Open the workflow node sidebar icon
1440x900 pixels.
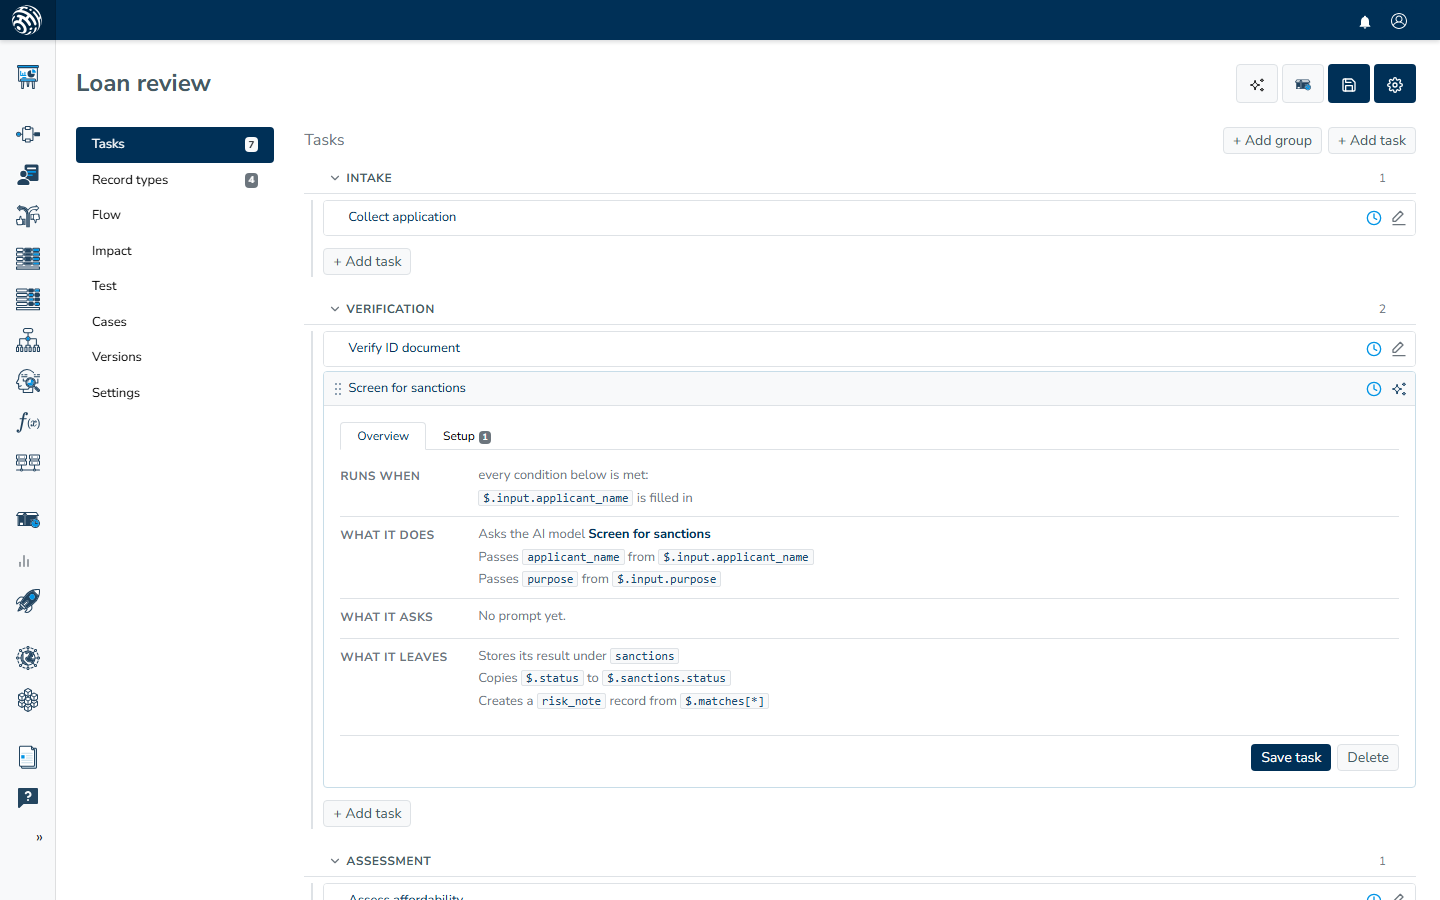click(28, 134)
